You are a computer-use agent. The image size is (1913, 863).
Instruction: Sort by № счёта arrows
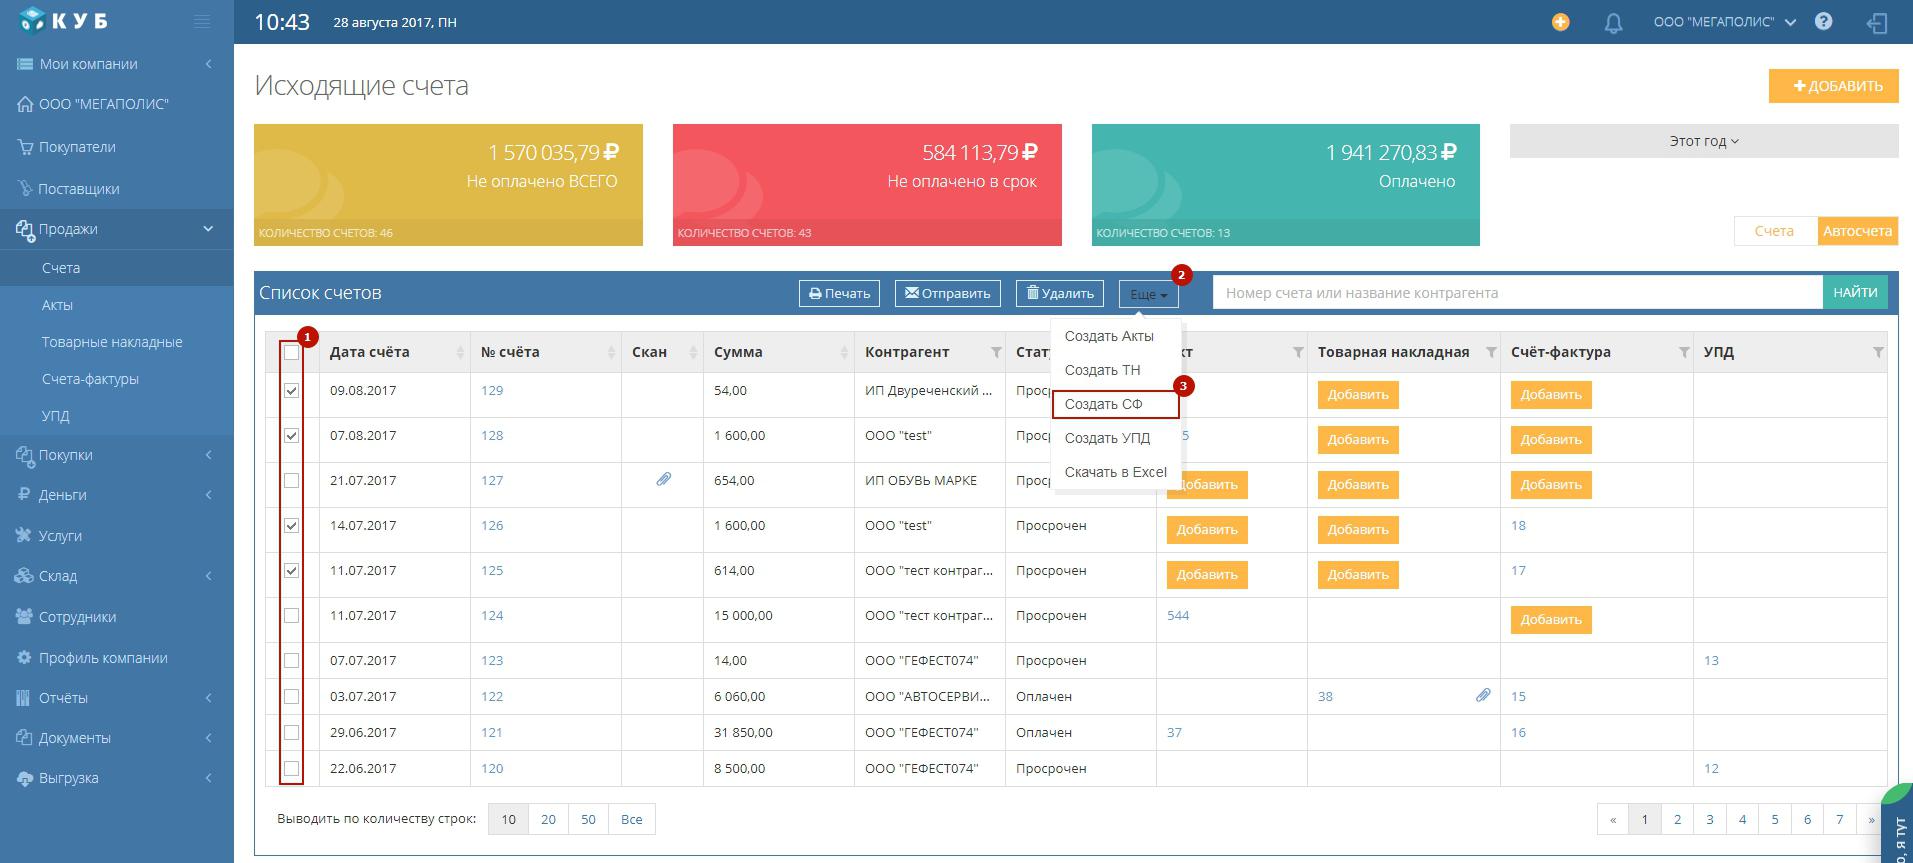click(611, 352)
